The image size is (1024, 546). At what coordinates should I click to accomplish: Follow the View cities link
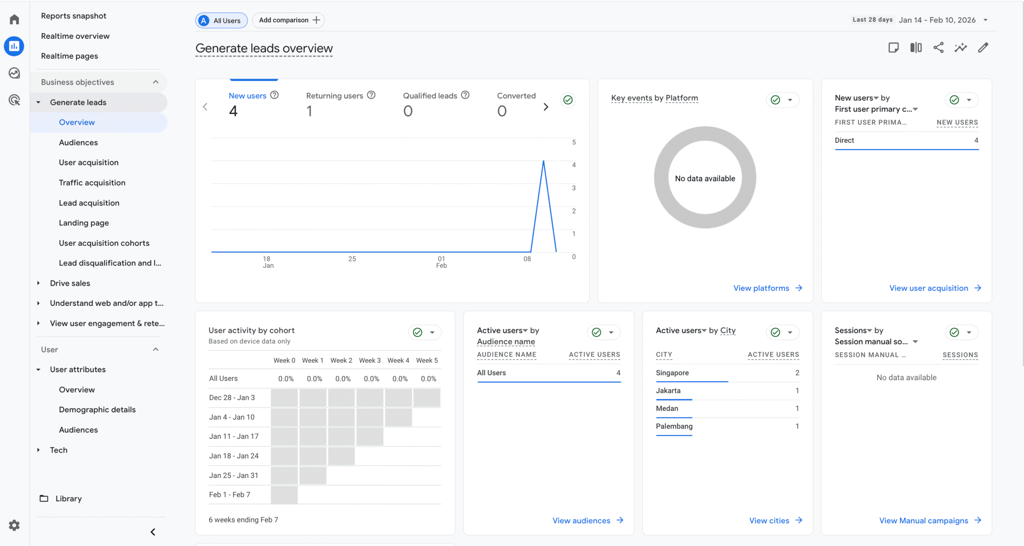tap(775, 521)
